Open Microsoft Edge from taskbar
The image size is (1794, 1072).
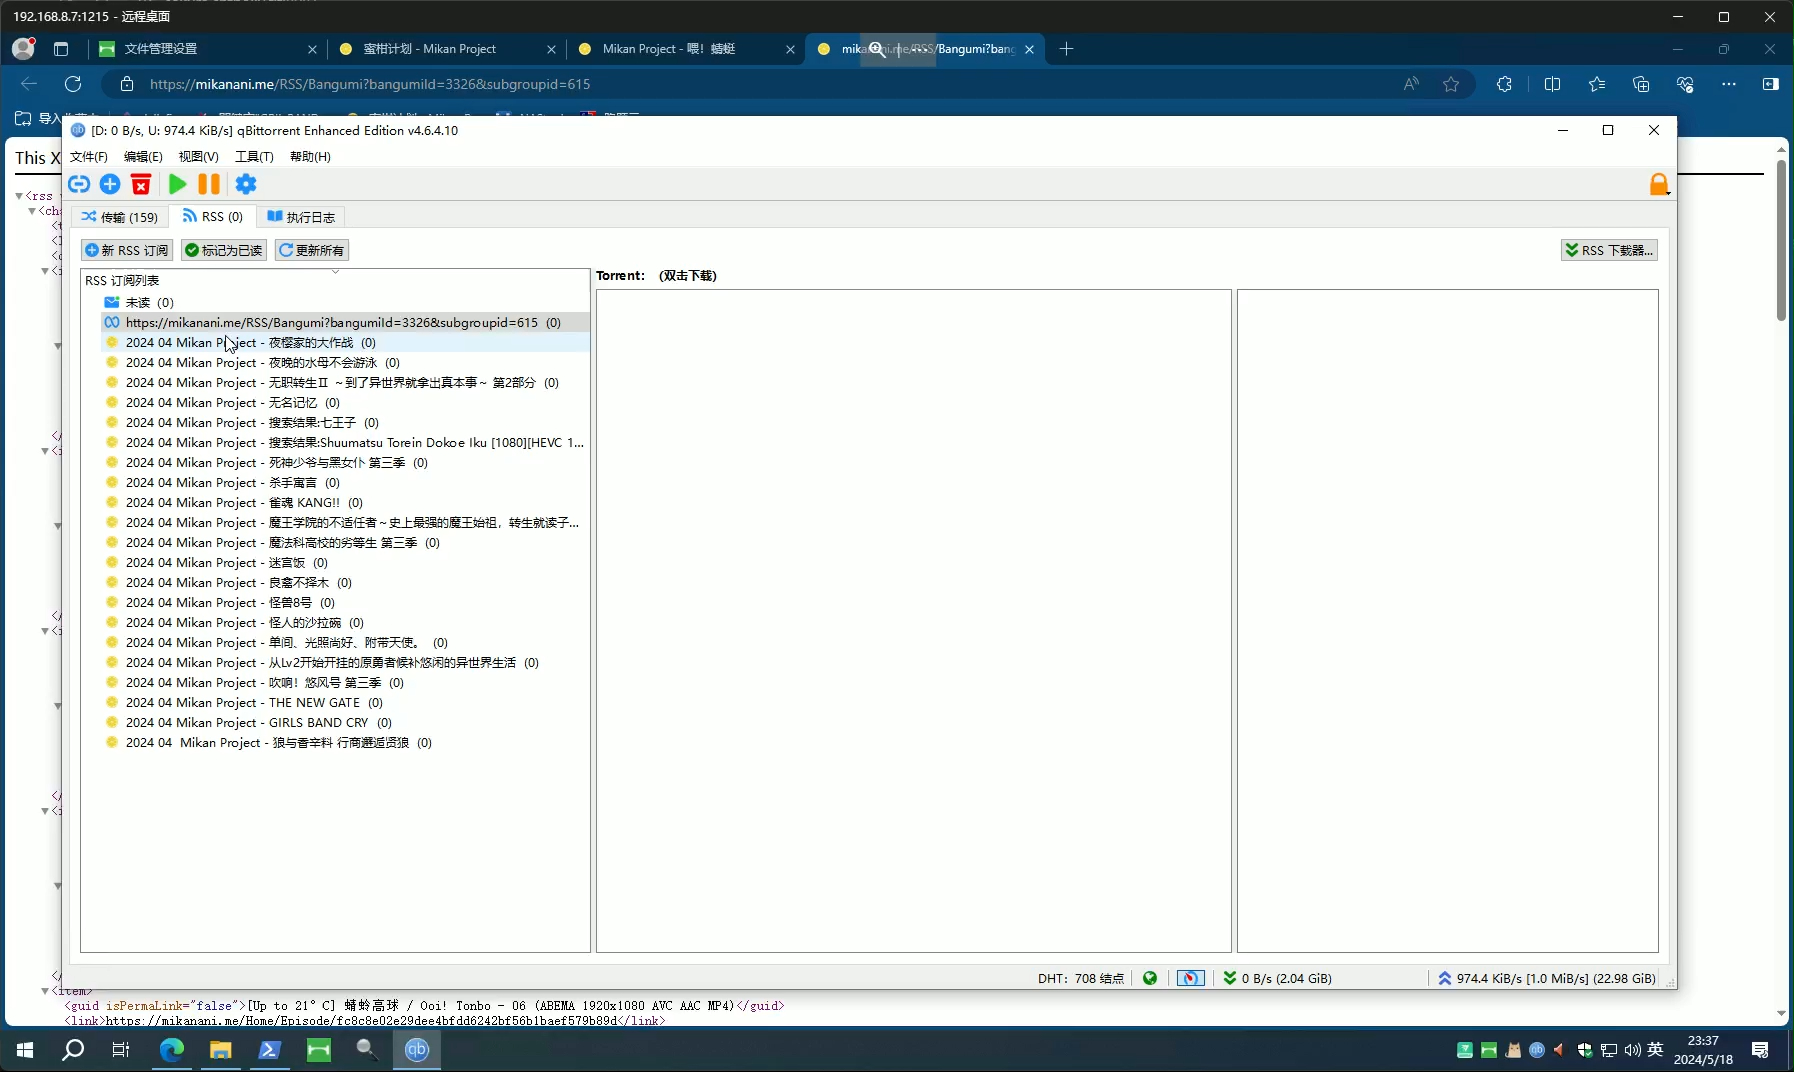172,1049
